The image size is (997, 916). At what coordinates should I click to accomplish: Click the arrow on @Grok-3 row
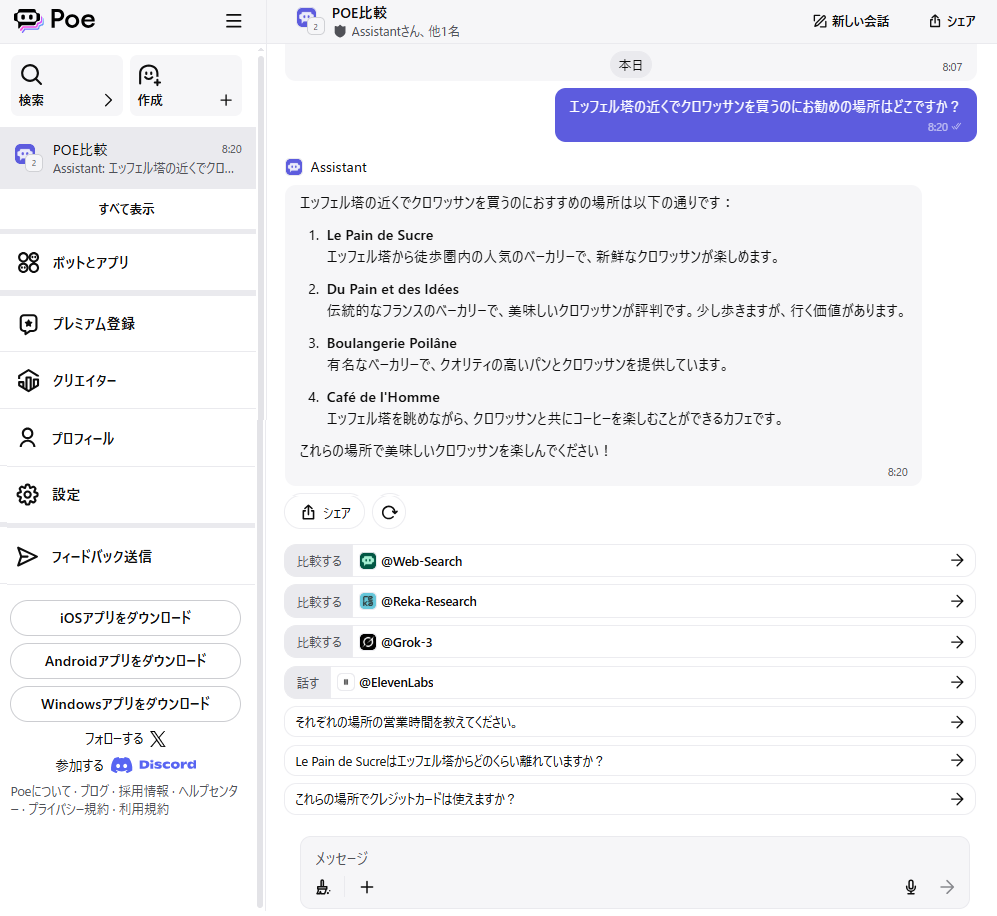point(957,642)
